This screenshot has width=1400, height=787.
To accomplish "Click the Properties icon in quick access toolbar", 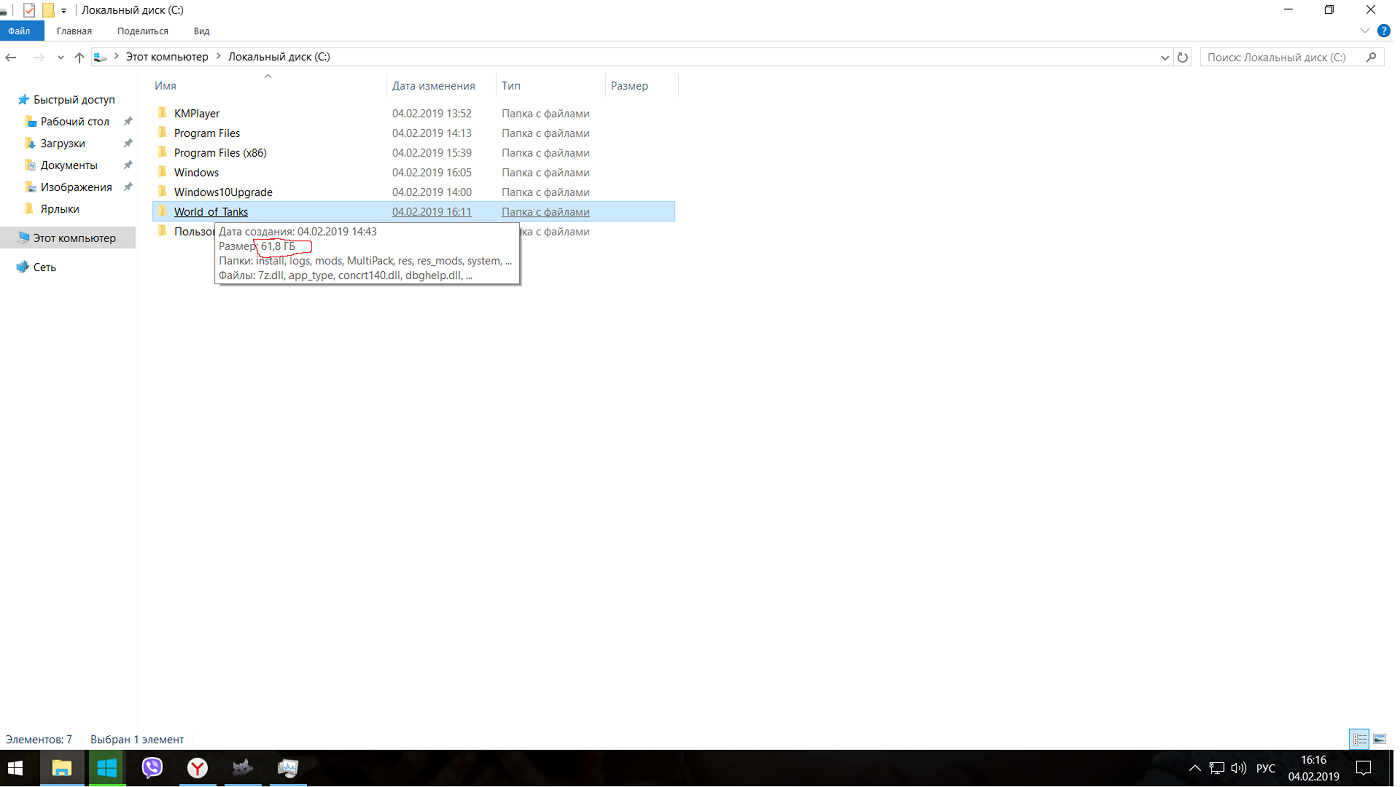I will 29,10.
